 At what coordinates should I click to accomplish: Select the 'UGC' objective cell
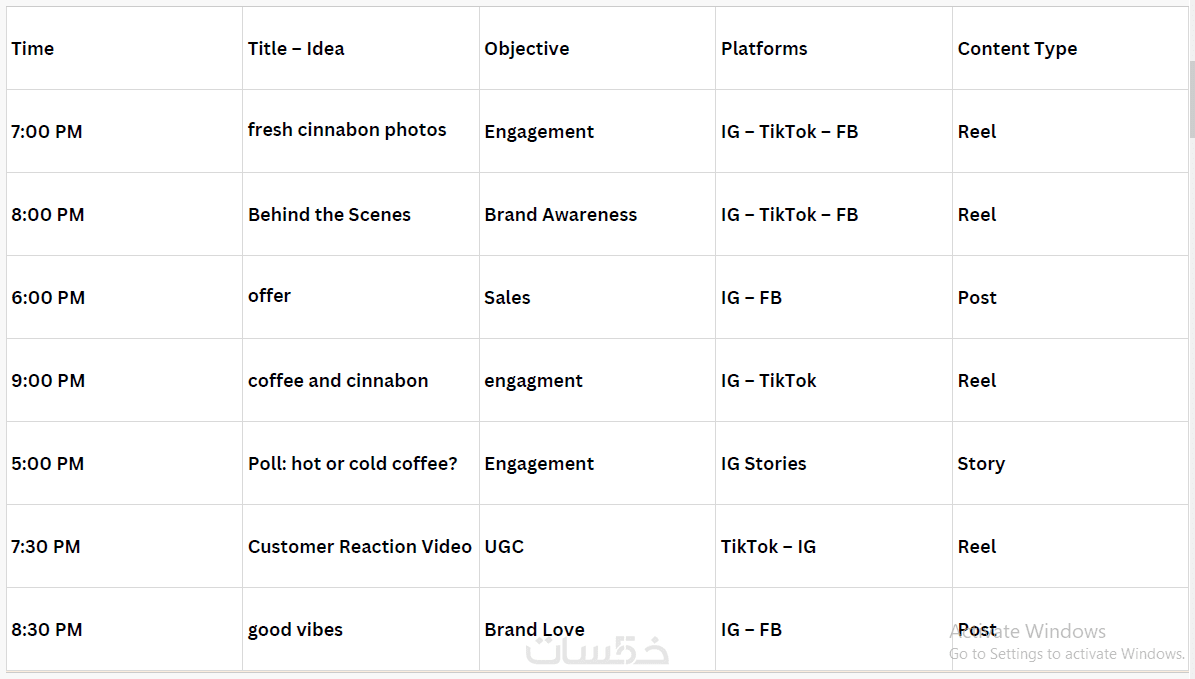click(x=504, y=547)
